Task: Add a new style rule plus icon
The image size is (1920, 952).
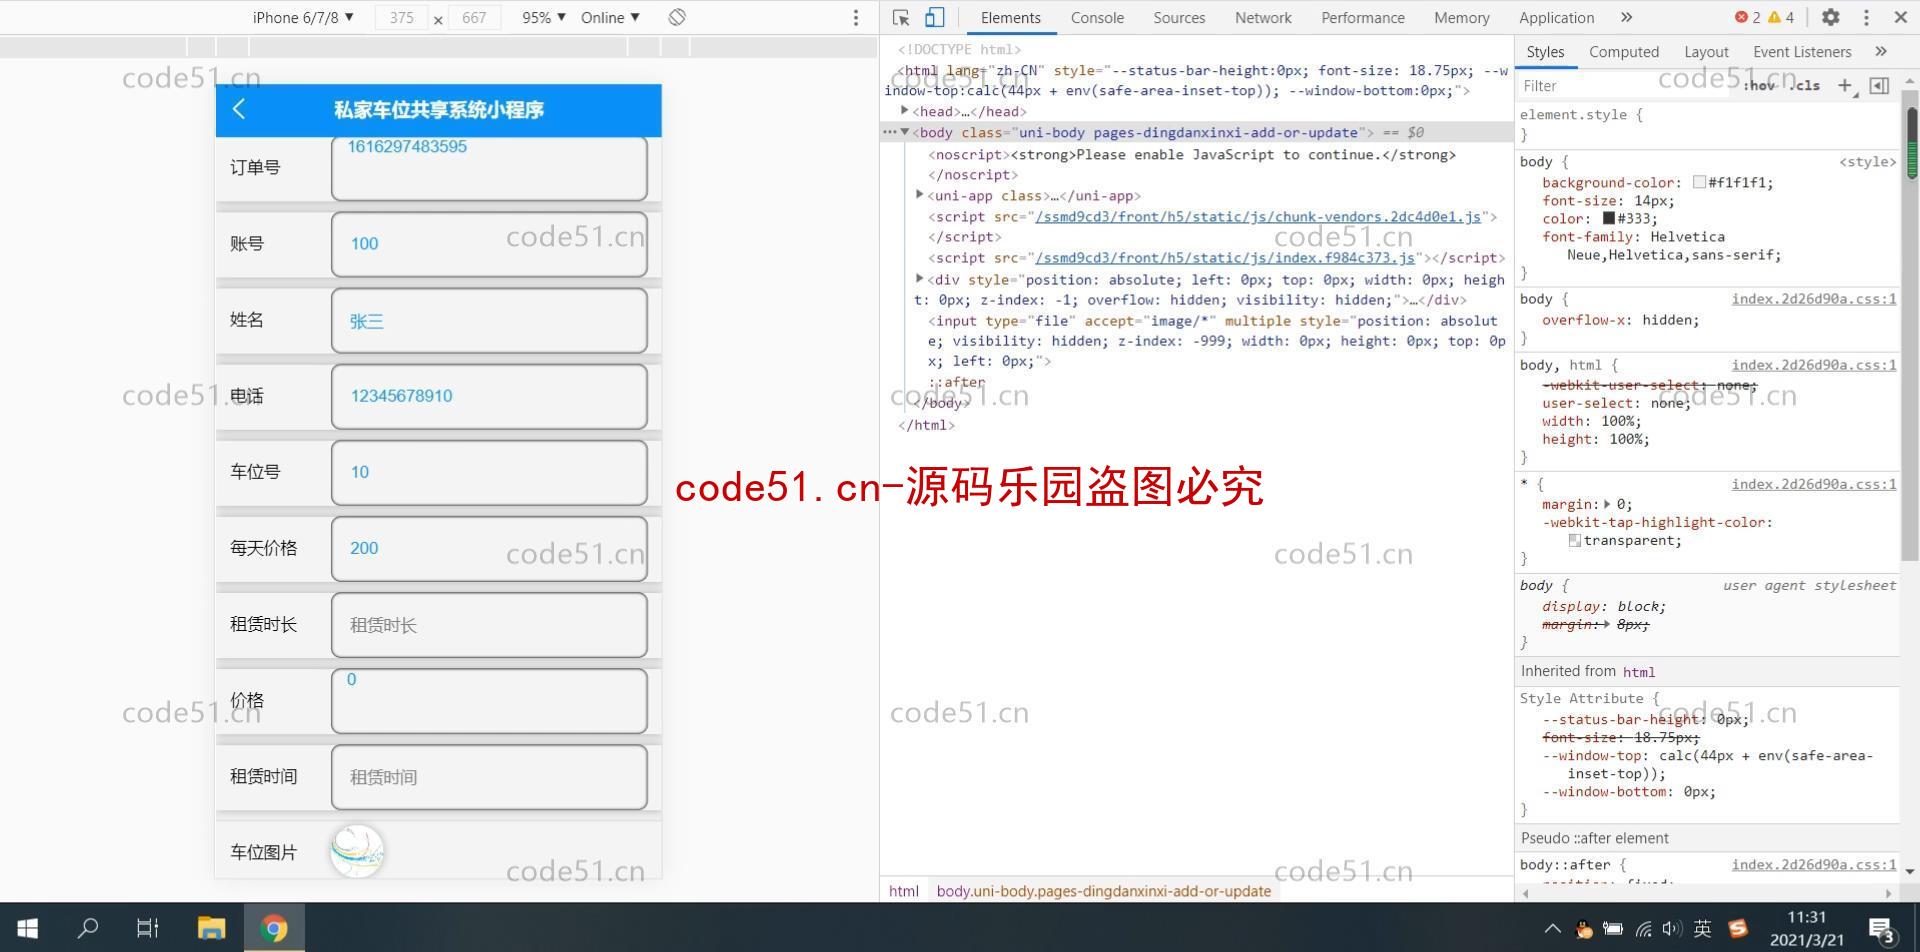Action: pyautogui.click(x=1845, y=85)
